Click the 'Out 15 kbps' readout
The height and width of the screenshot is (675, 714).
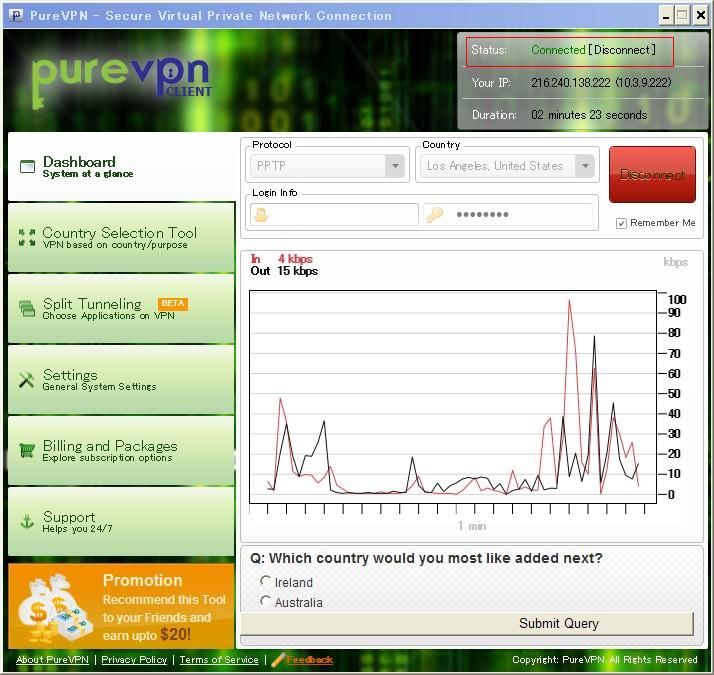coord(284,271)
